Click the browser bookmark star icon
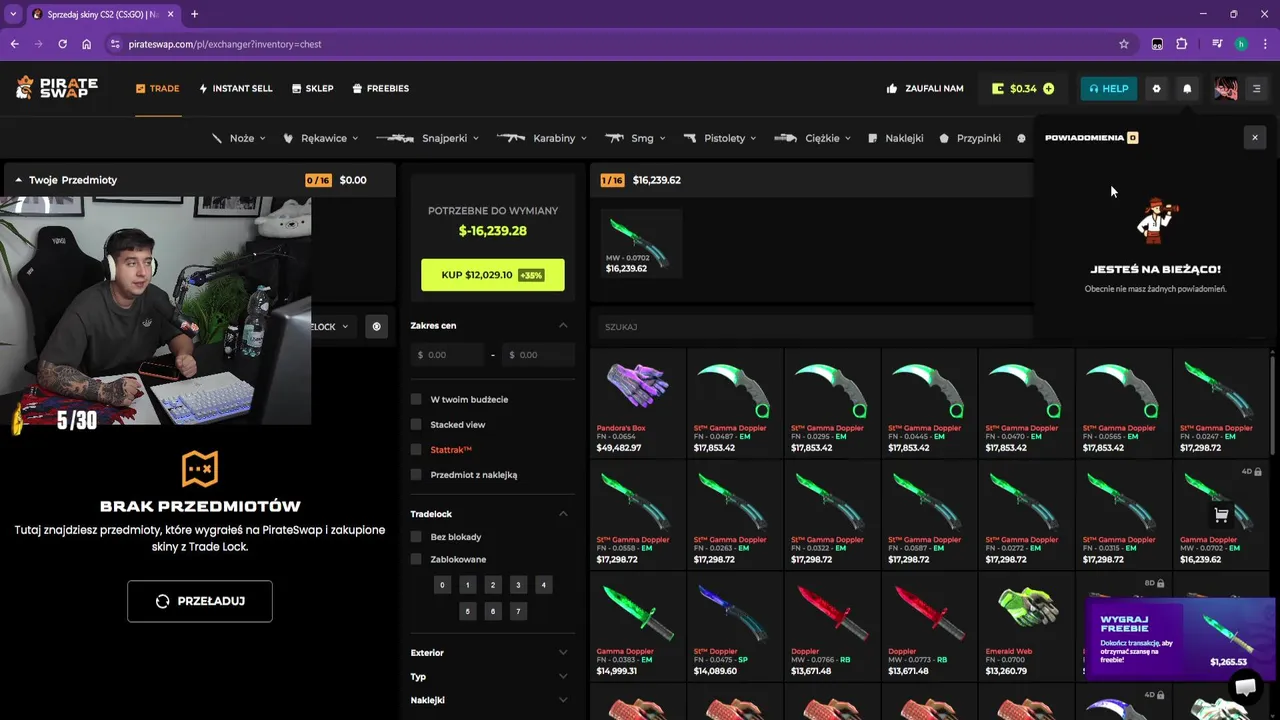 tap(1124, 44)
